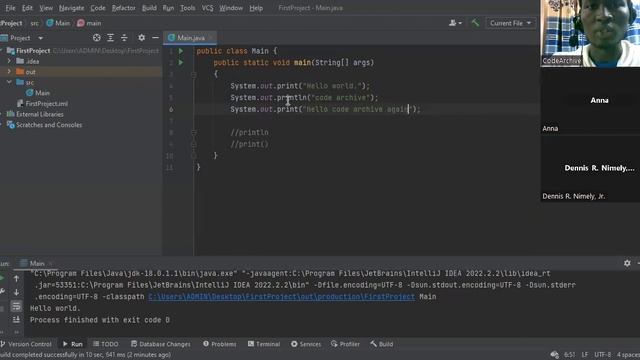Open Version Control tool window
The height and width of the screenshot is (360, 640).
point(26,344)
